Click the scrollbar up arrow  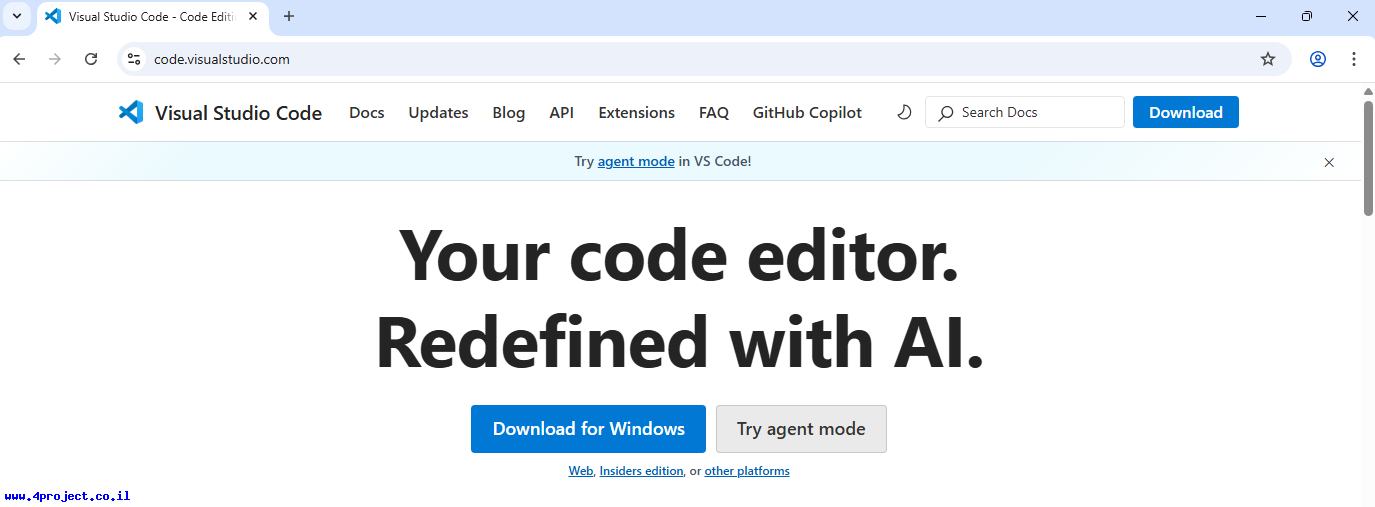click(x=1368, y=92)
